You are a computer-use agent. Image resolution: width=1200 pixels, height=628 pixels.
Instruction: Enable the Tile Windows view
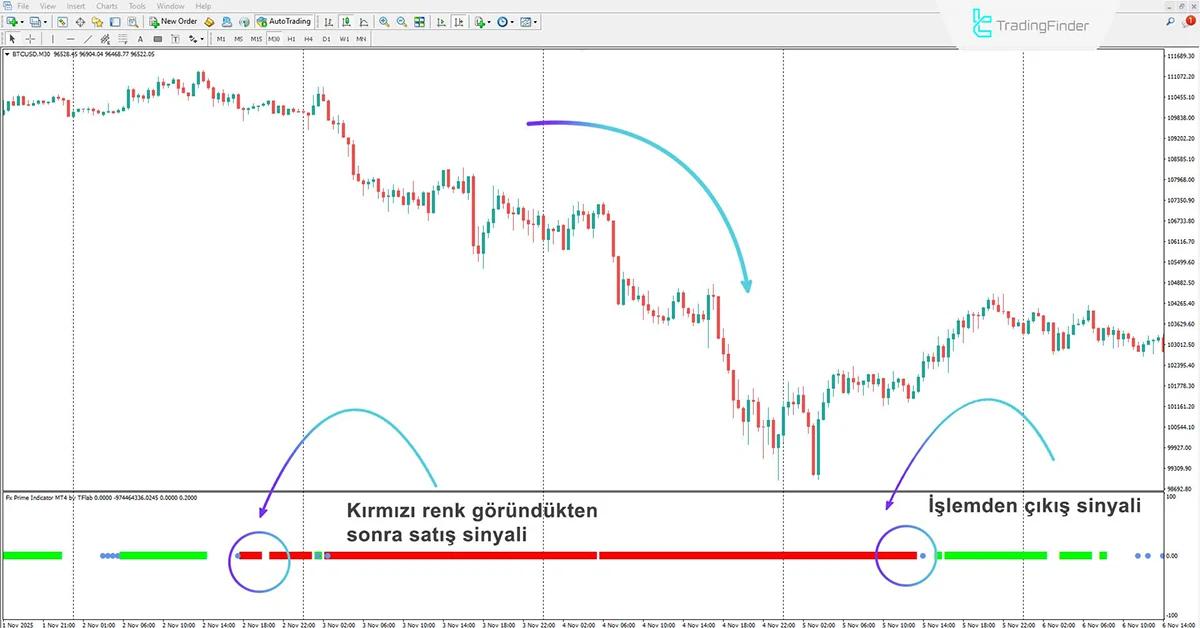coord(420,21)
